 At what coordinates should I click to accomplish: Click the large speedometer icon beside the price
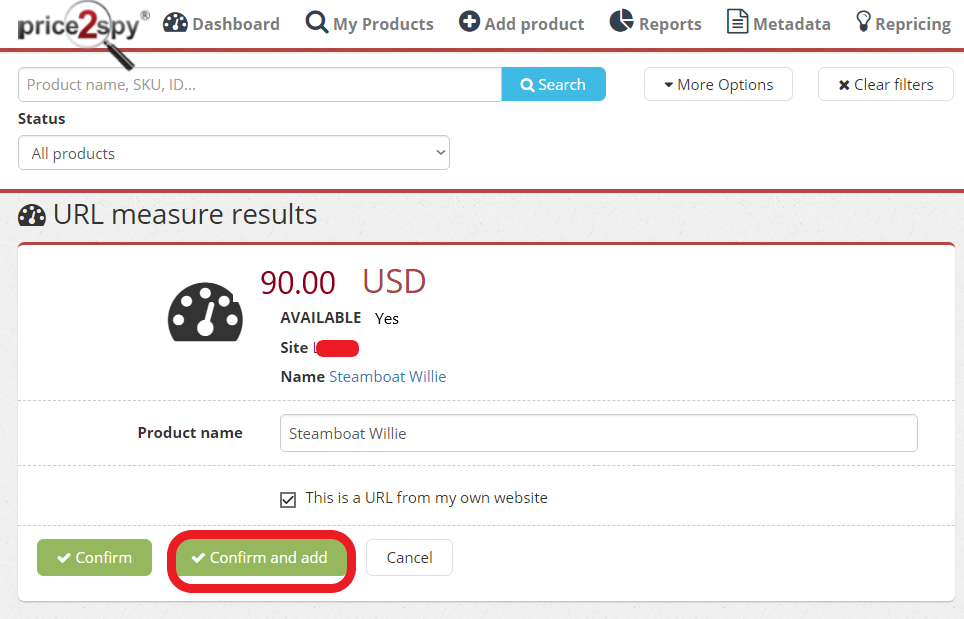click(x=205, y=312)
